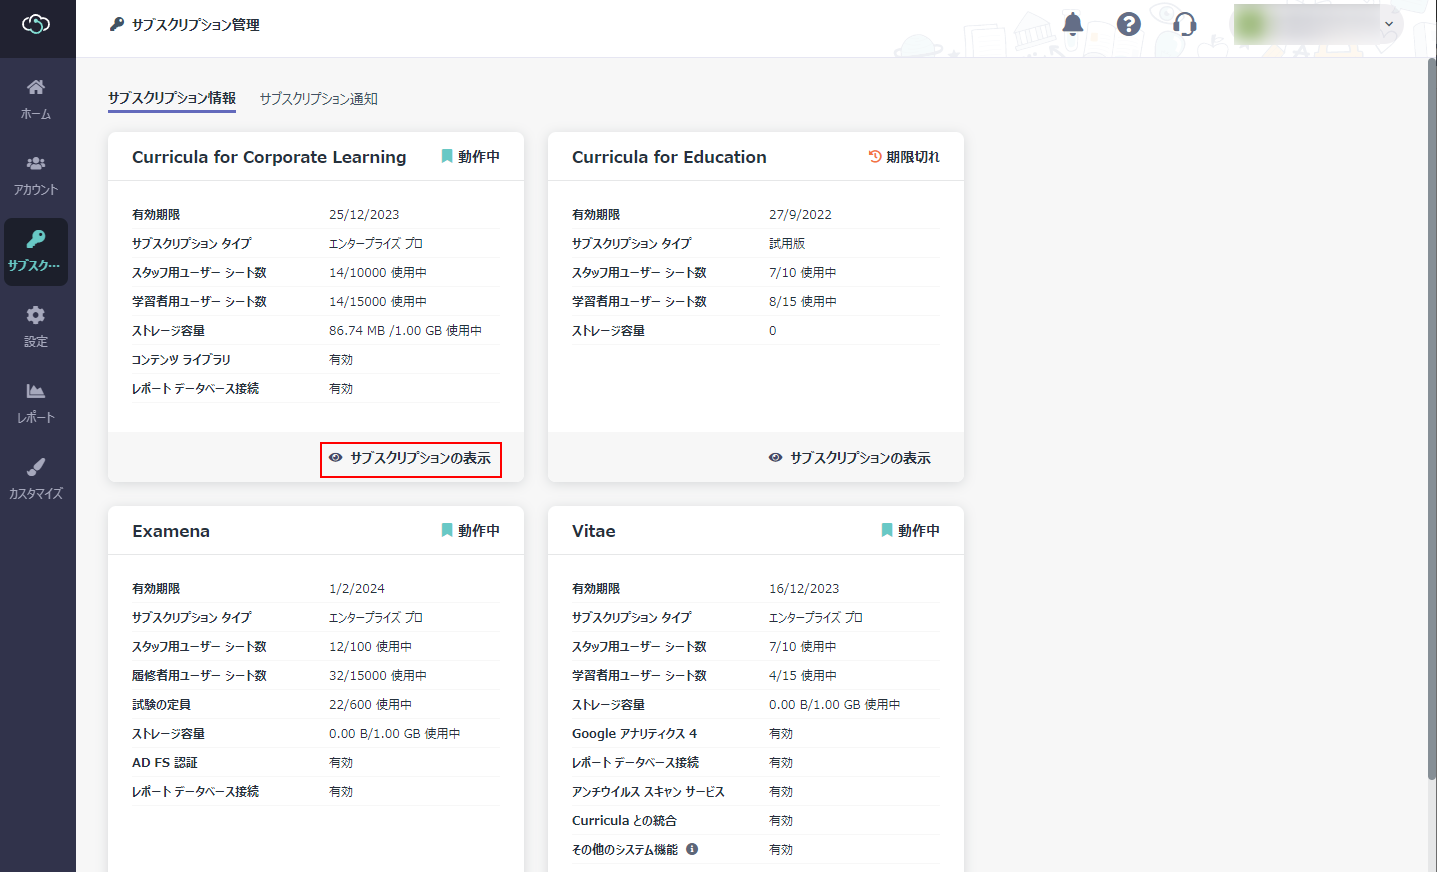Switch to サブスクリプション情報 tab
The width and height of the screenshot is (1437, 872).
tap(172, 98)
